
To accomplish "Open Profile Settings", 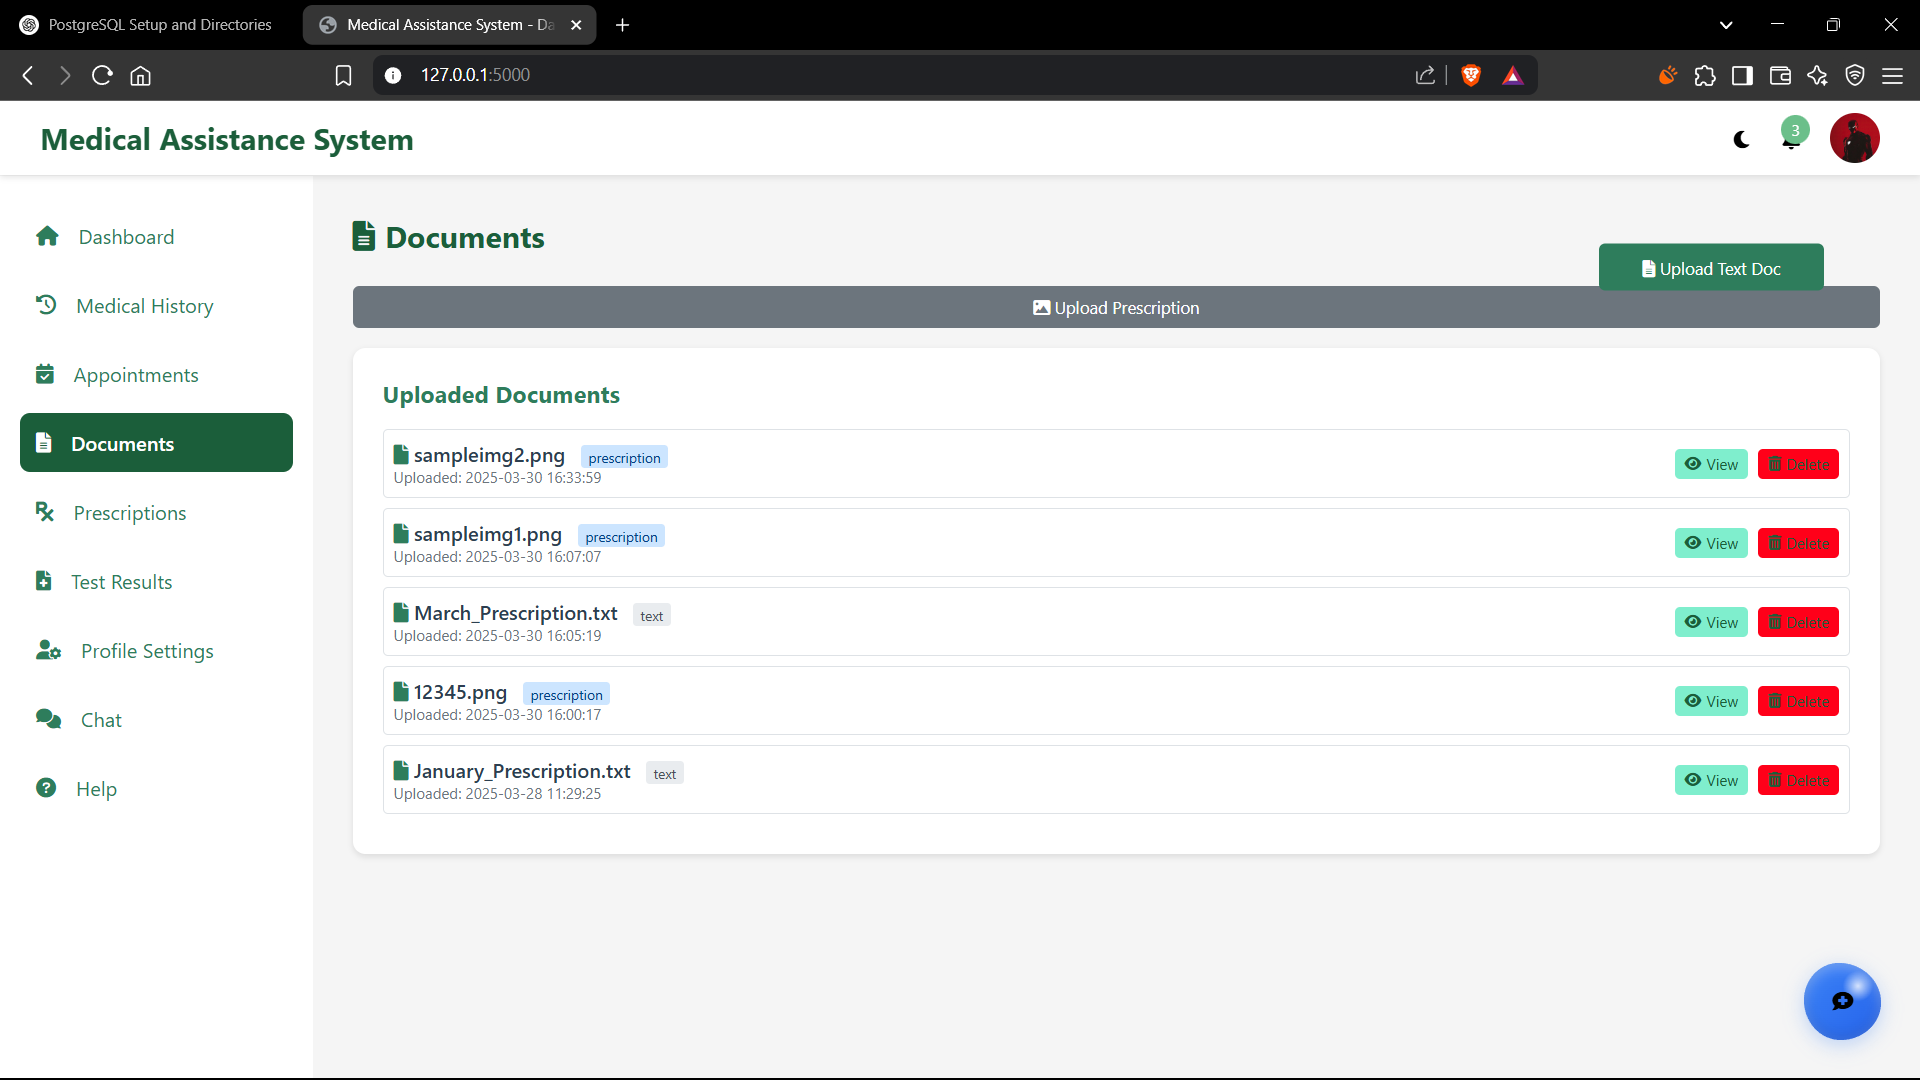I will tap(156, 651).
